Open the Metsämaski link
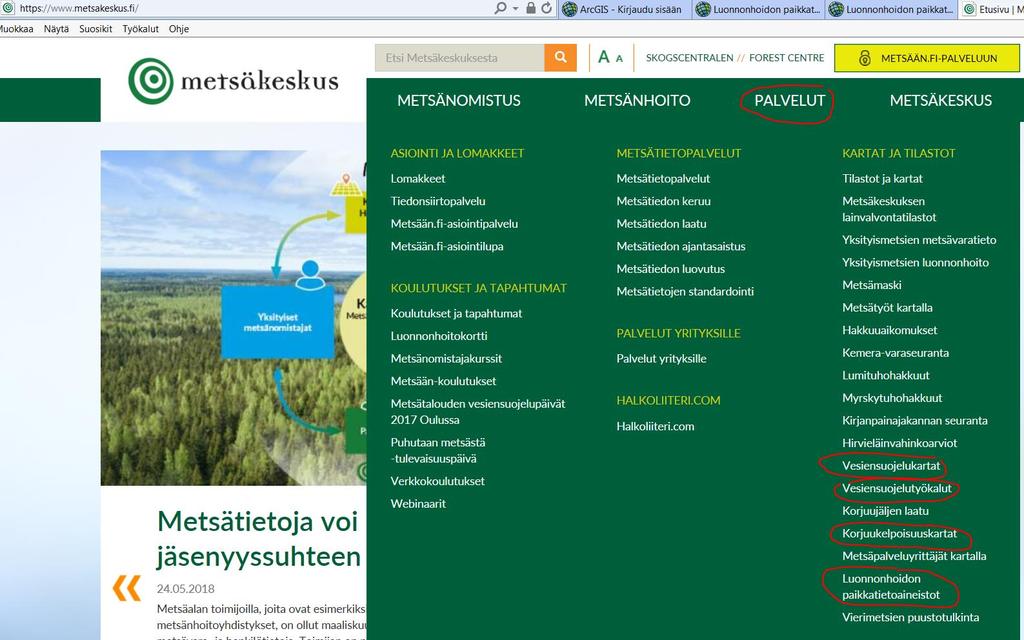Screen dimensions: 1024x640 pos(871,285)
